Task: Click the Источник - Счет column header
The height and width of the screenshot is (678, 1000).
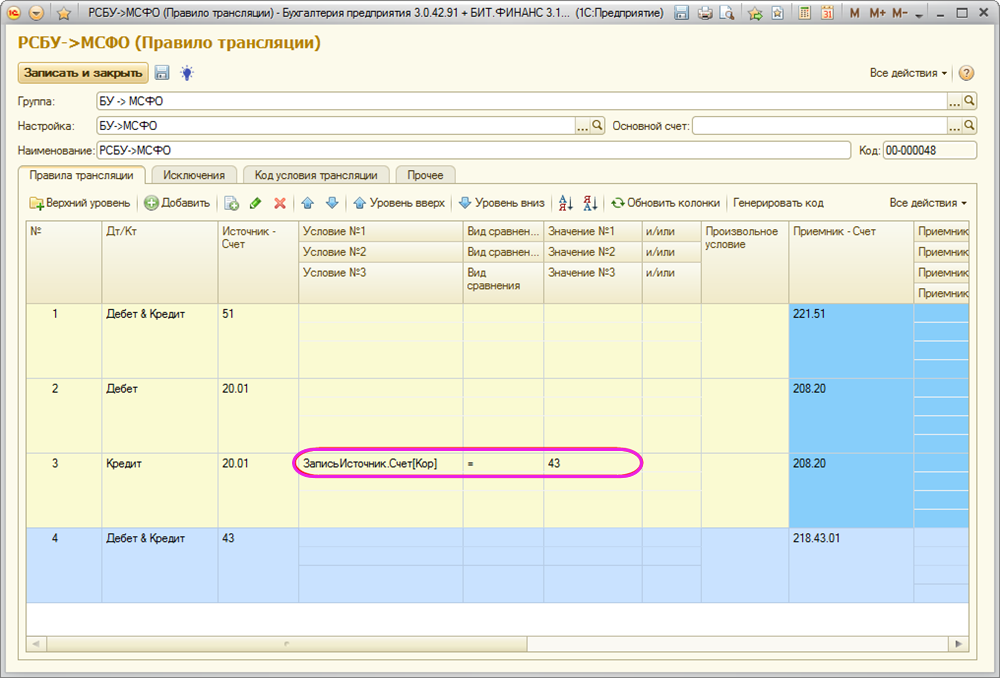Action: tap(258, 262)
